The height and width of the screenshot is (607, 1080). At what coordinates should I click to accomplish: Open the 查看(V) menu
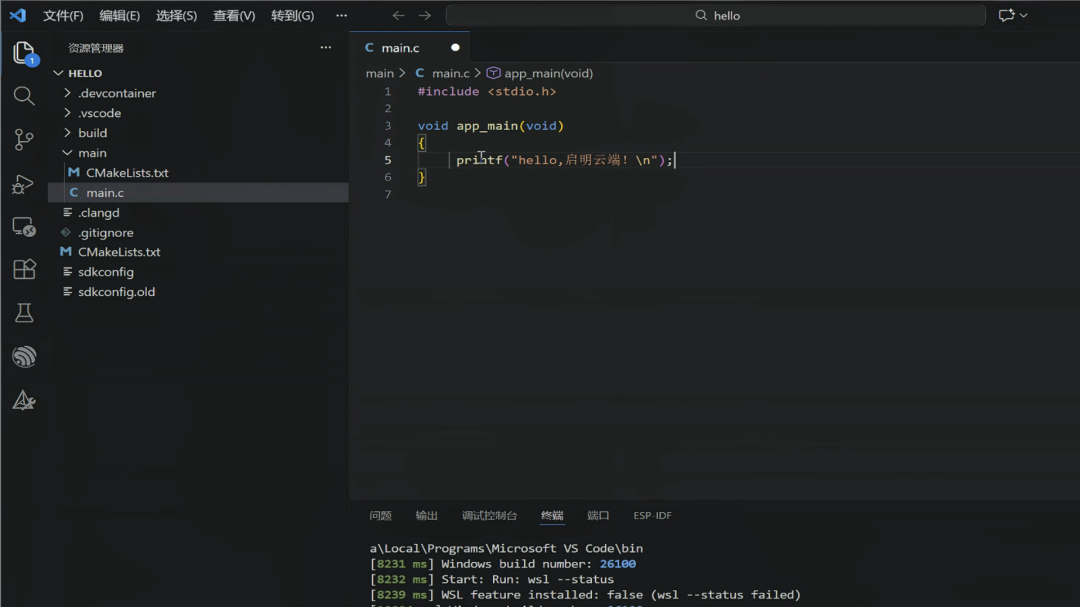tap(234, 15)
